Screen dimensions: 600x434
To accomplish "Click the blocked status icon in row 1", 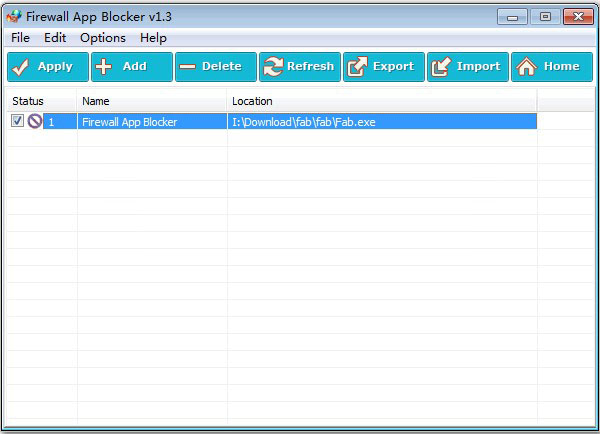I will coord(35,121).
